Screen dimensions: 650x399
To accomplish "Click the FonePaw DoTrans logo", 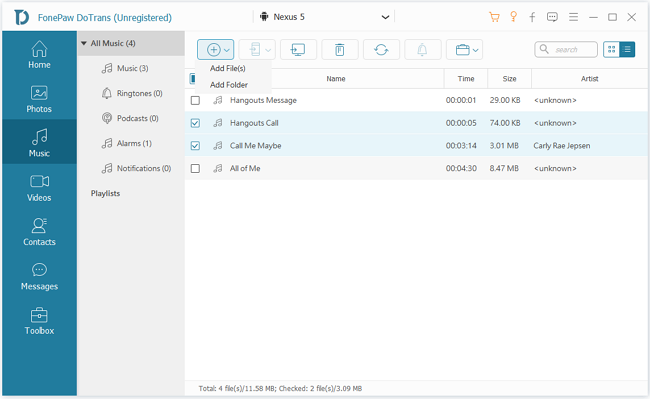I will (22, 17).
